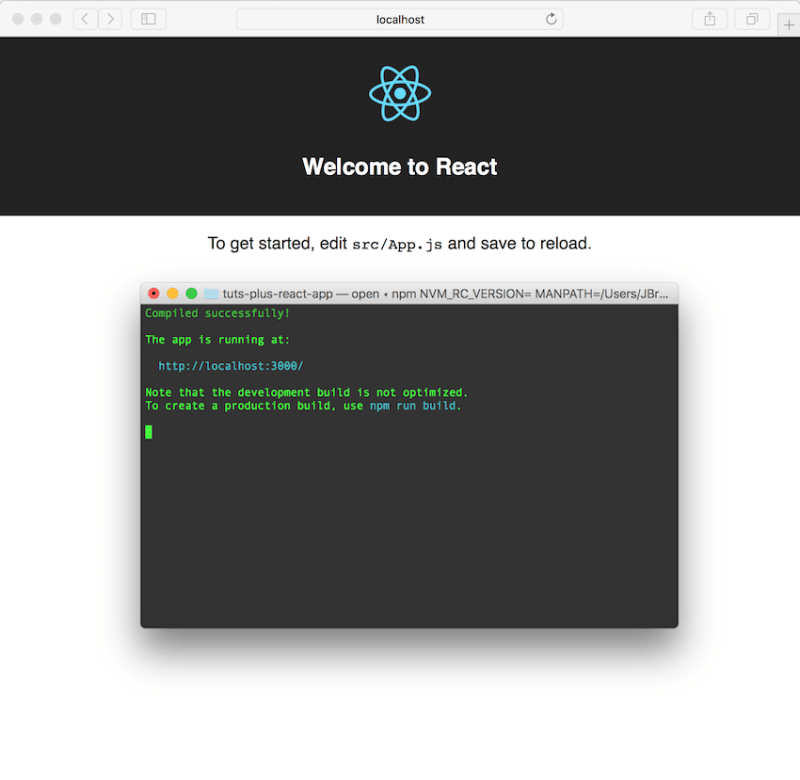The height and width of the screenshot is (780, 800).
Task: Close the terminal window with red button
Action: click(154, 293)
